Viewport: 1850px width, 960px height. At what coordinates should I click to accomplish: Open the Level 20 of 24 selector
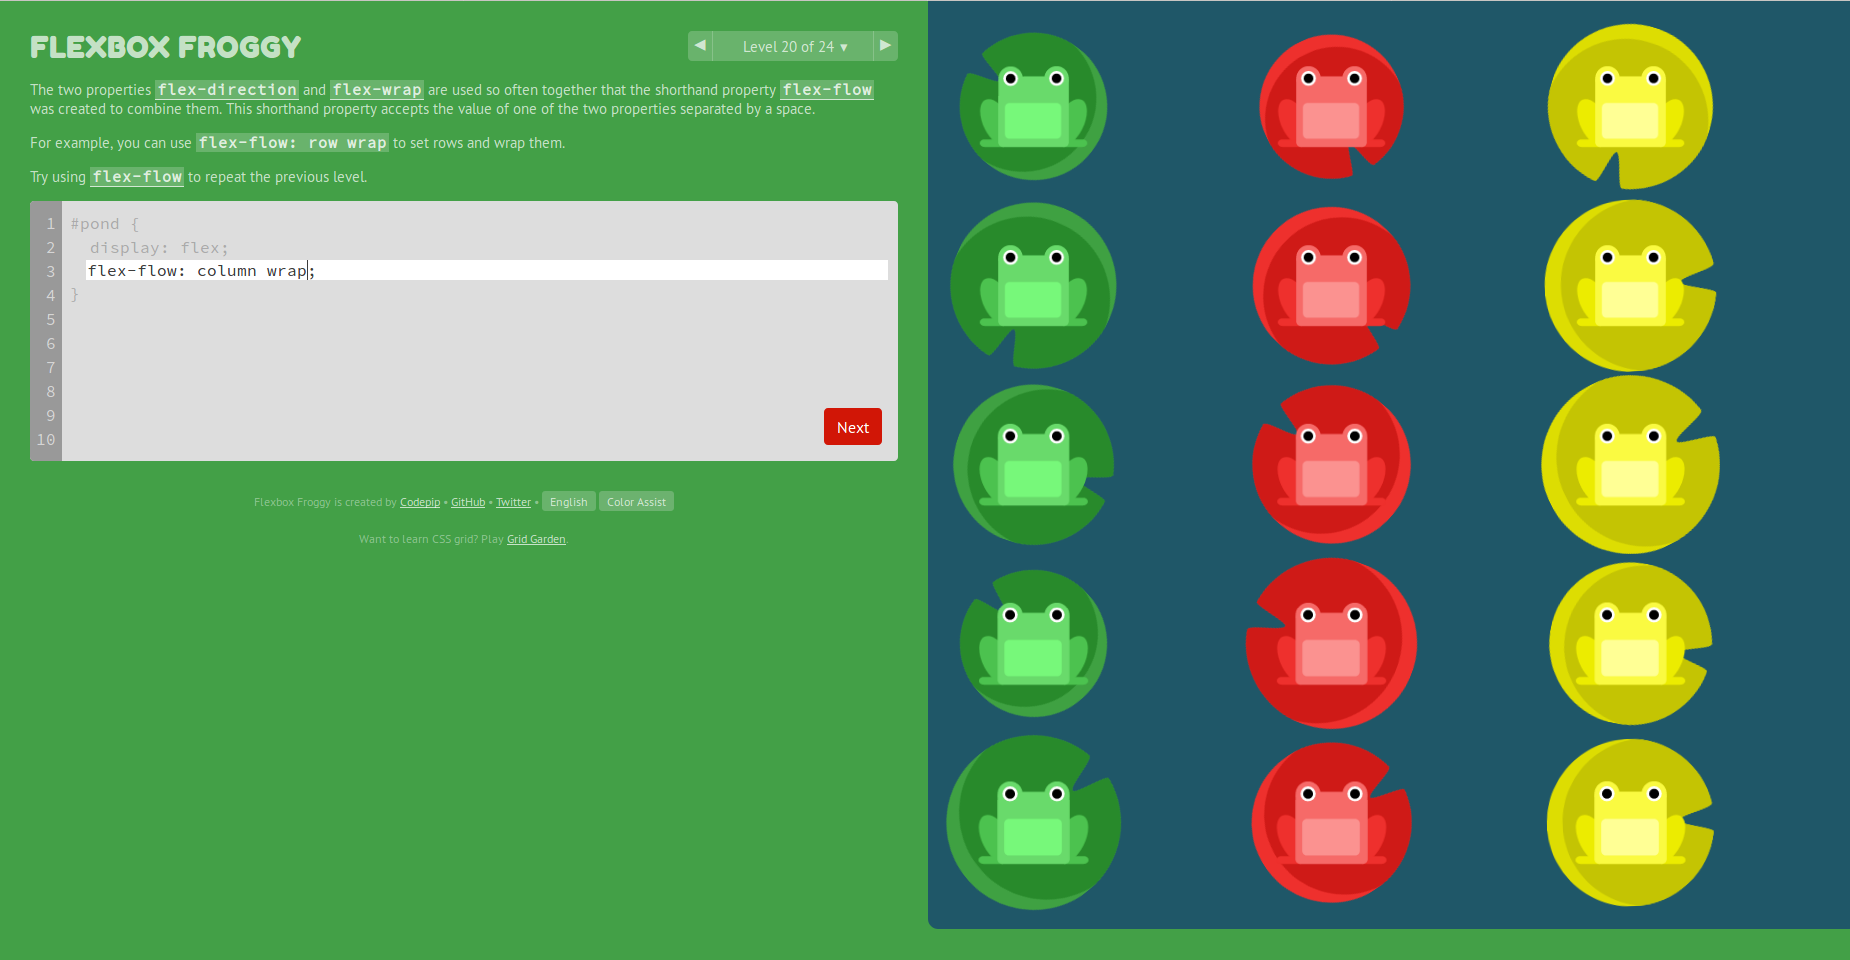pyautogui.click(x=793, y=46)
